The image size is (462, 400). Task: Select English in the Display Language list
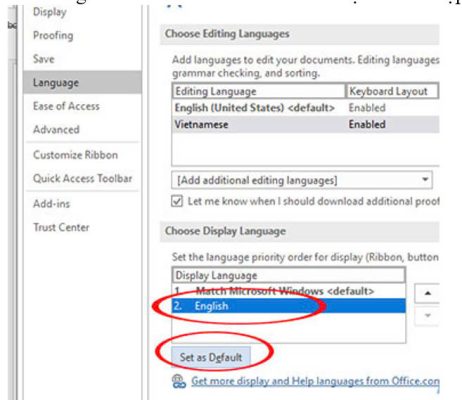pos(289,306)
